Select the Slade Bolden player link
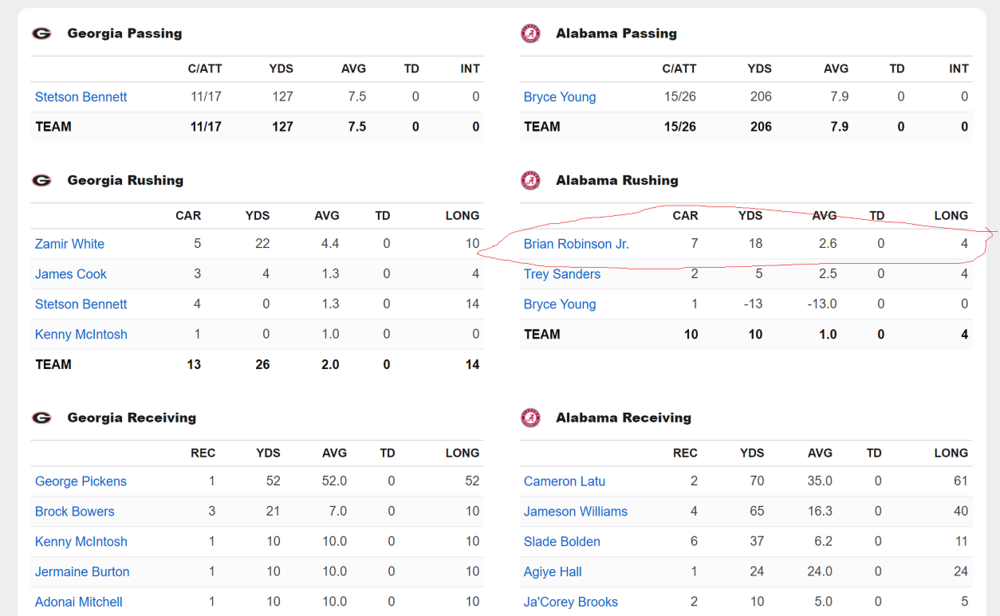Image resolution: width=1000 pixels, height=616 pixels. pyautogui.click(x=562, y=541)
